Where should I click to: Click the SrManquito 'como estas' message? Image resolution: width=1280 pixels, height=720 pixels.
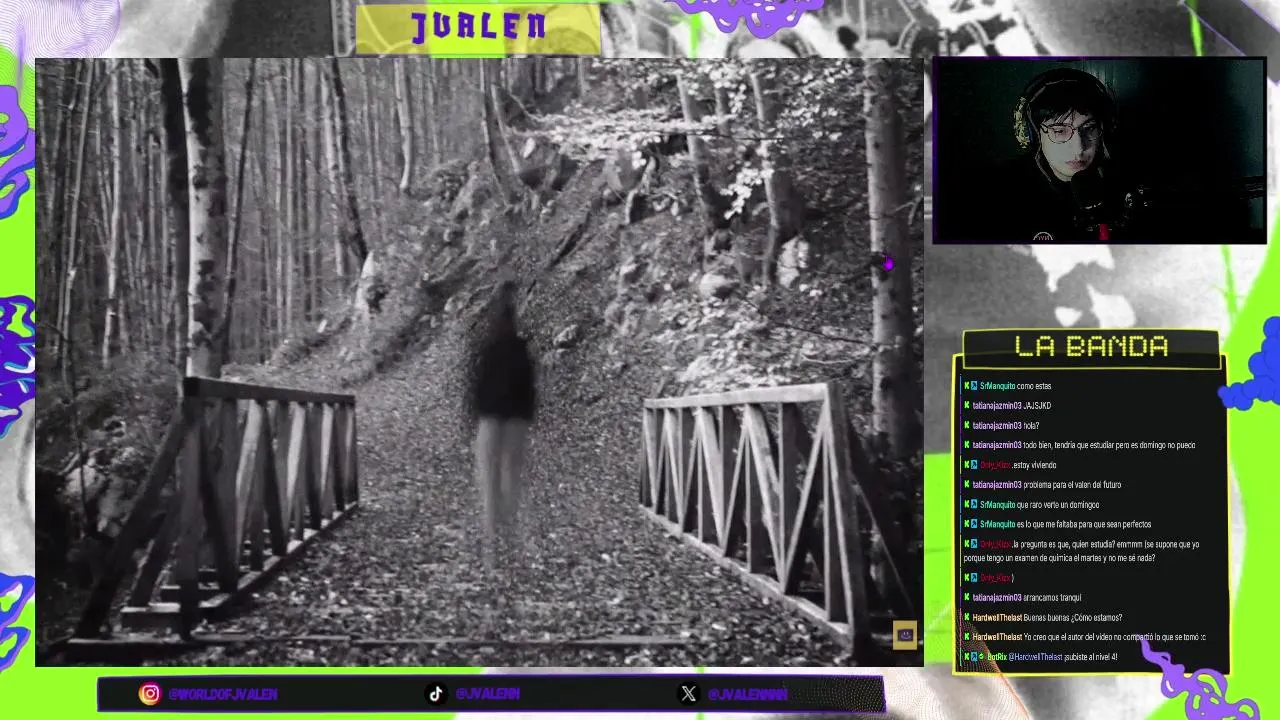[1007, 386]
